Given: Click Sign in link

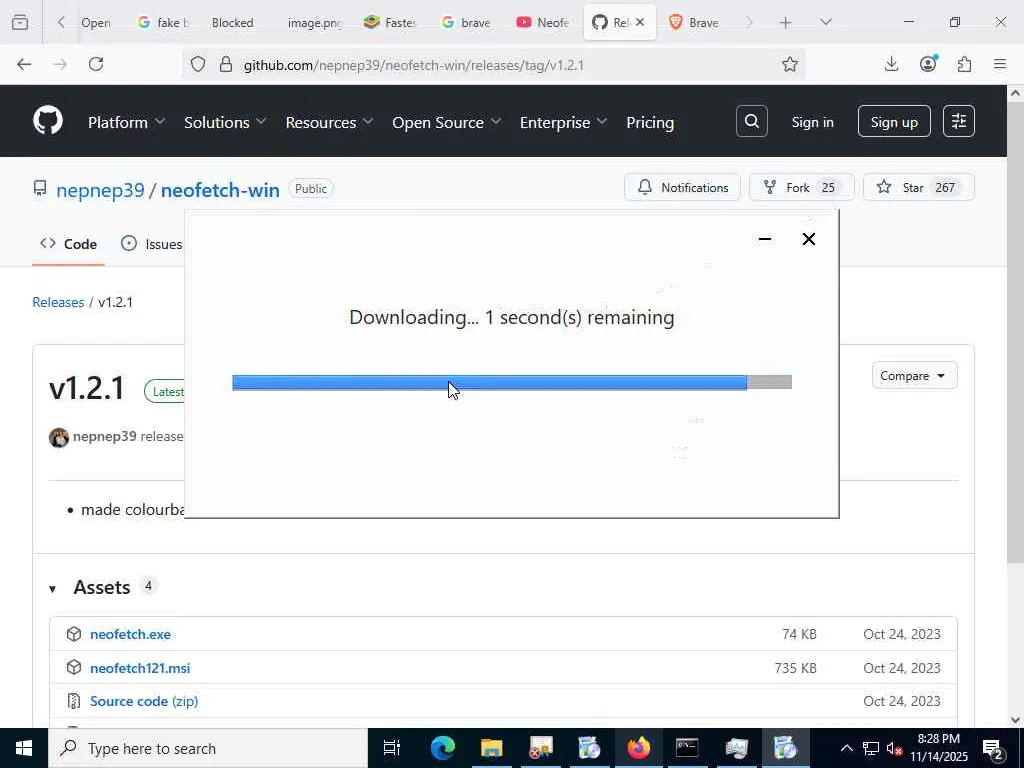Looking at the screenshot, I should [812, 122].
